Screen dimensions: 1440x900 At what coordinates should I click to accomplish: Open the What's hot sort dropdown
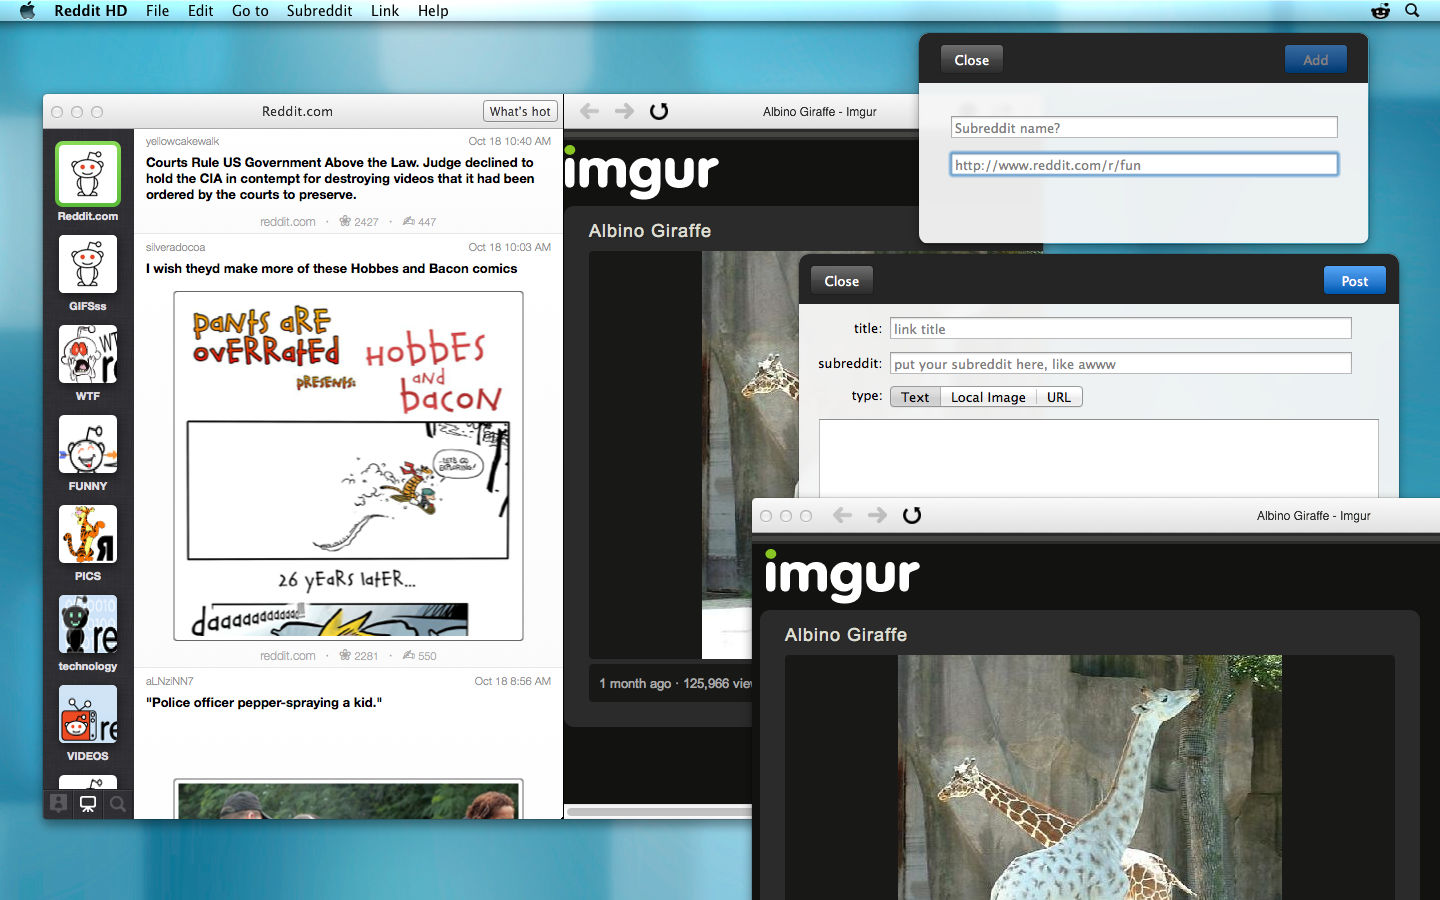point(520,111)
